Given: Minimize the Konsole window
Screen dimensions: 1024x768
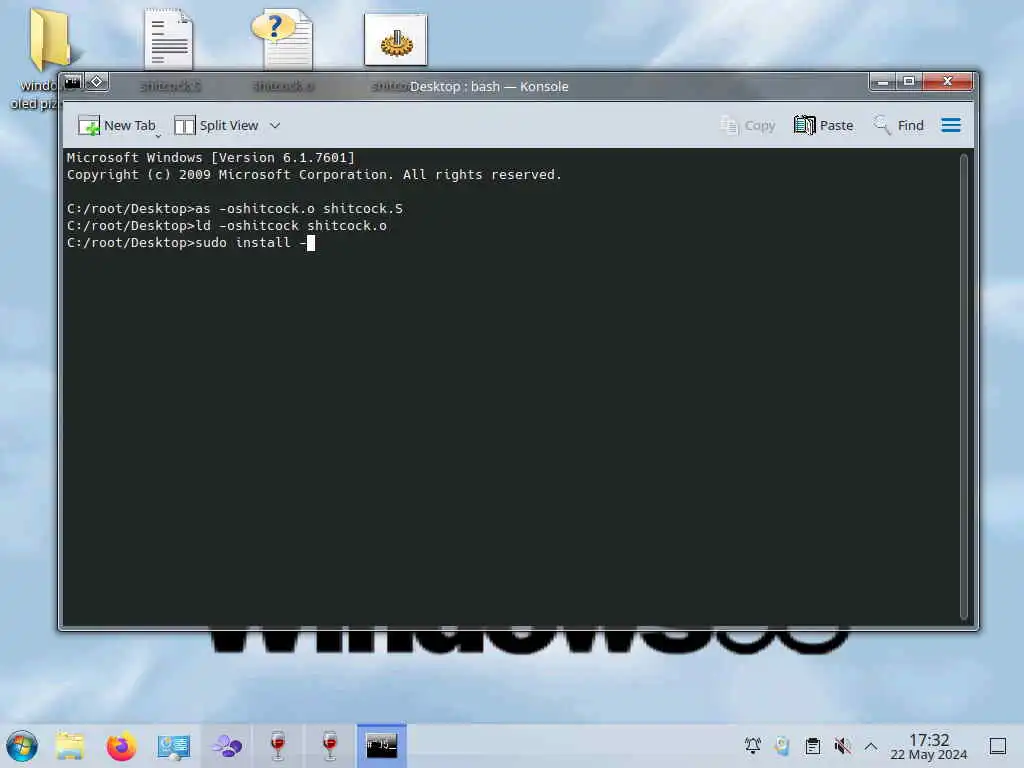Looking at the screenshot, I should click(x=882, y=82).
